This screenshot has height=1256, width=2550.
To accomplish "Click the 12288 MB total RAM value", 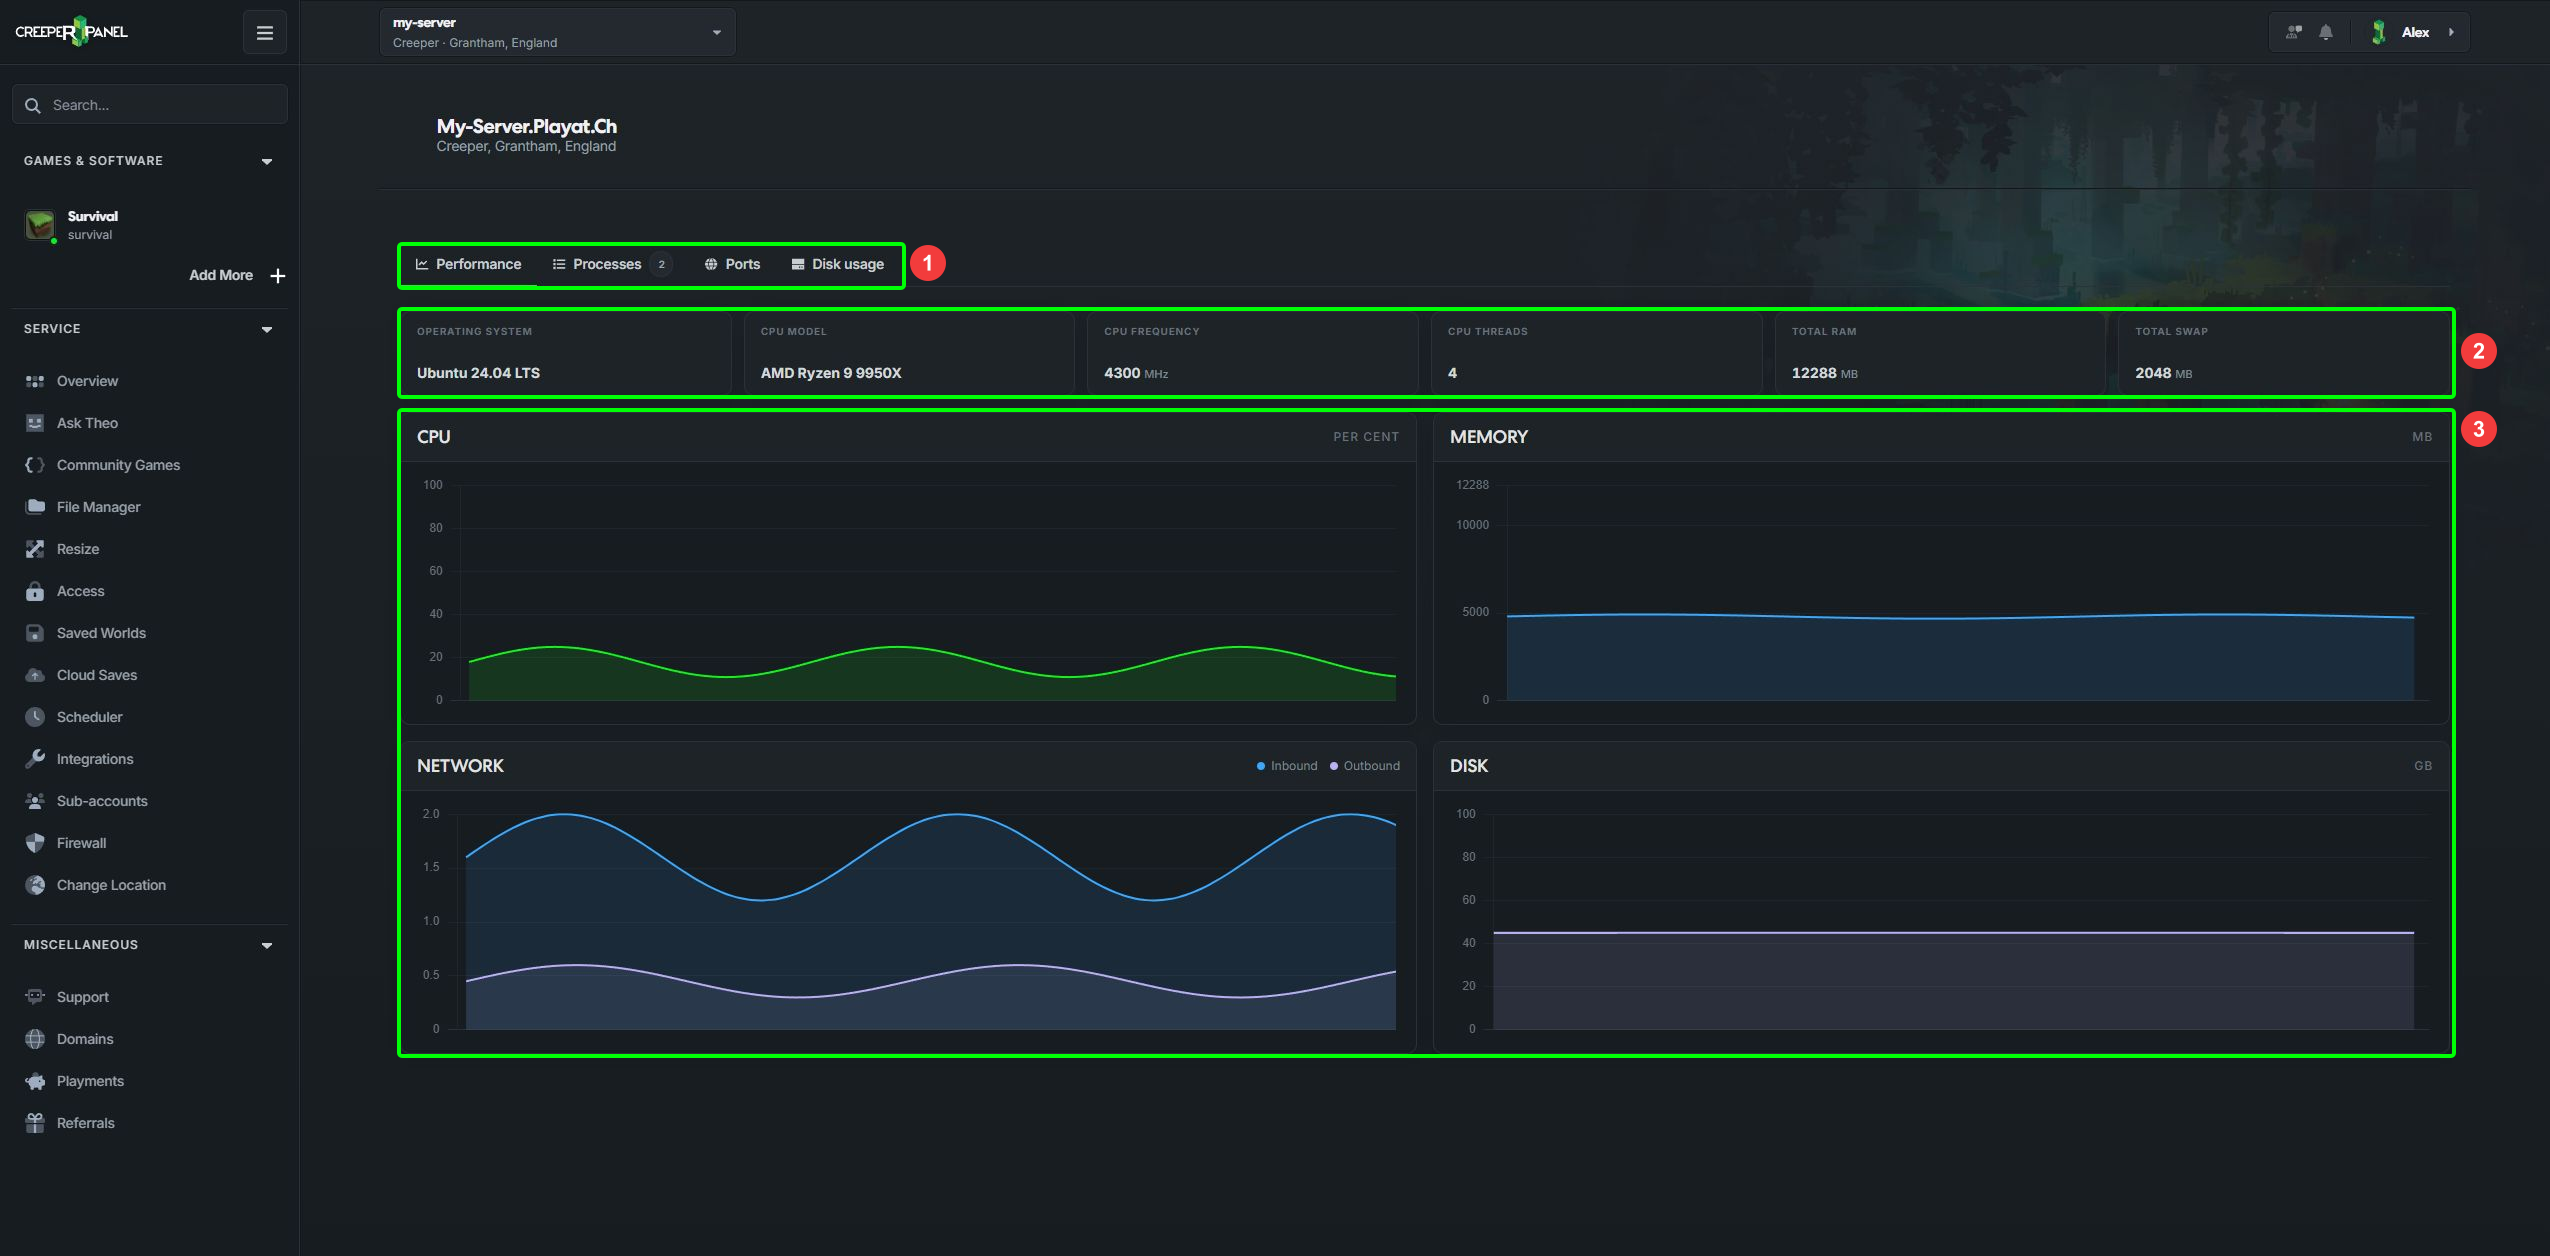I will coord(1824,373).
